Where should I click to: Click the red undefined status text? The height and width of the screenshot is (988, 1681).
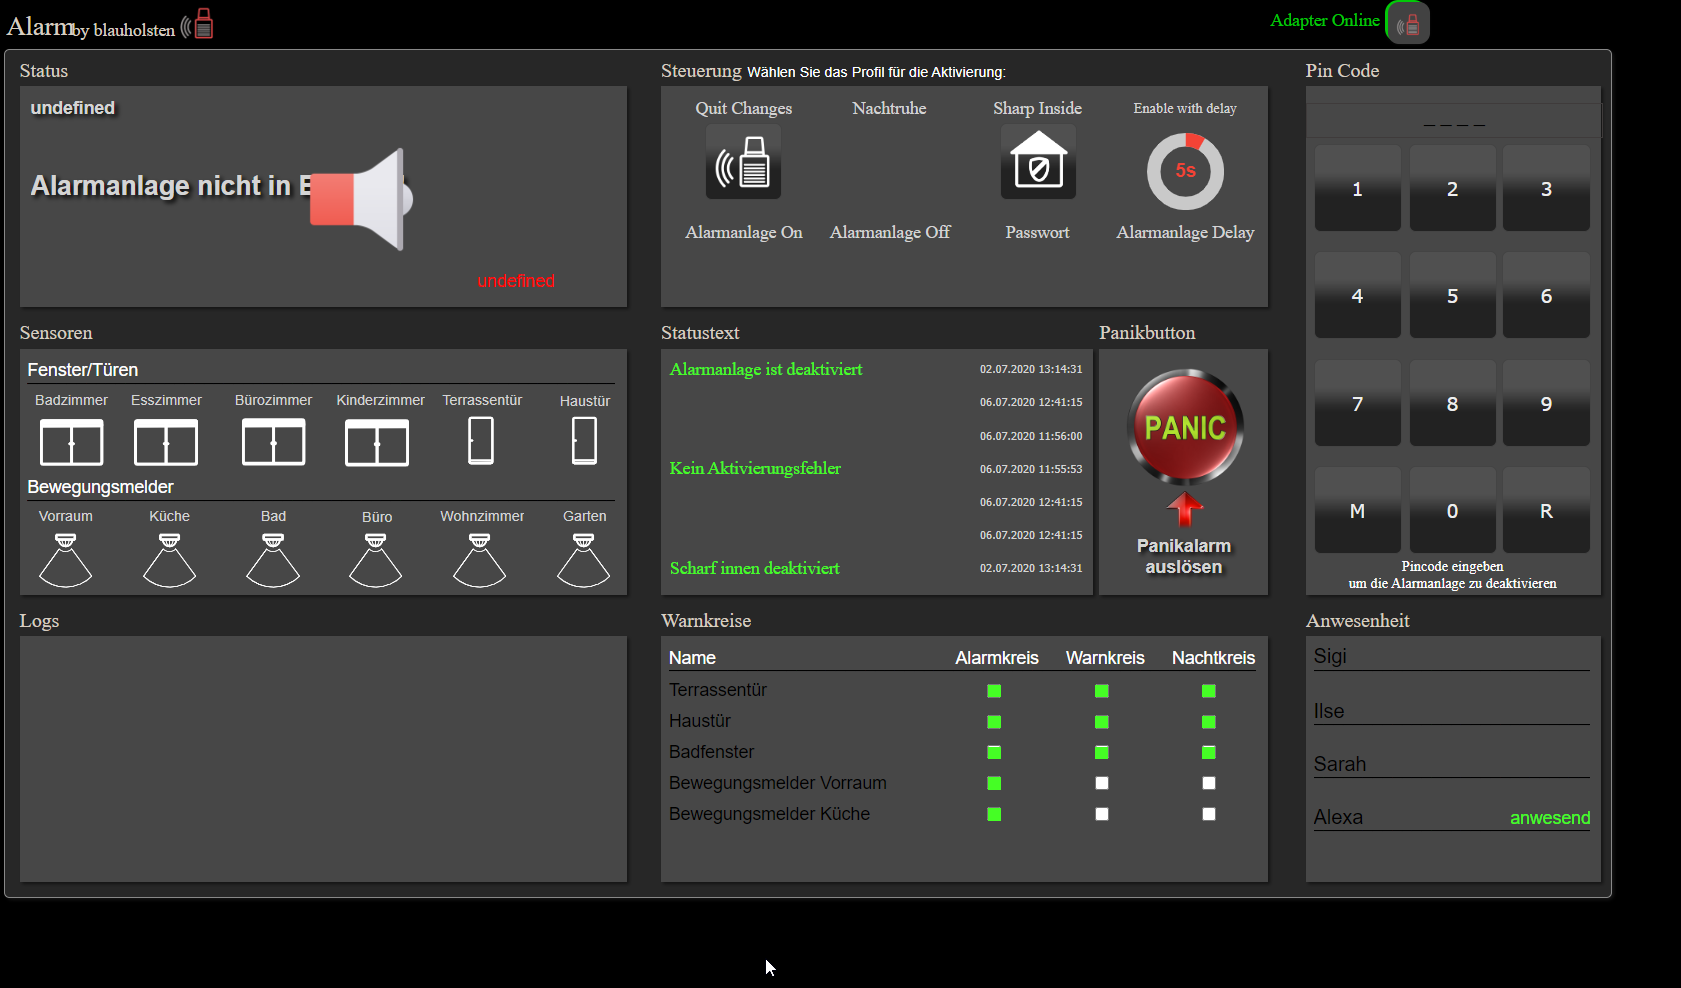click(x=516, y=281)
